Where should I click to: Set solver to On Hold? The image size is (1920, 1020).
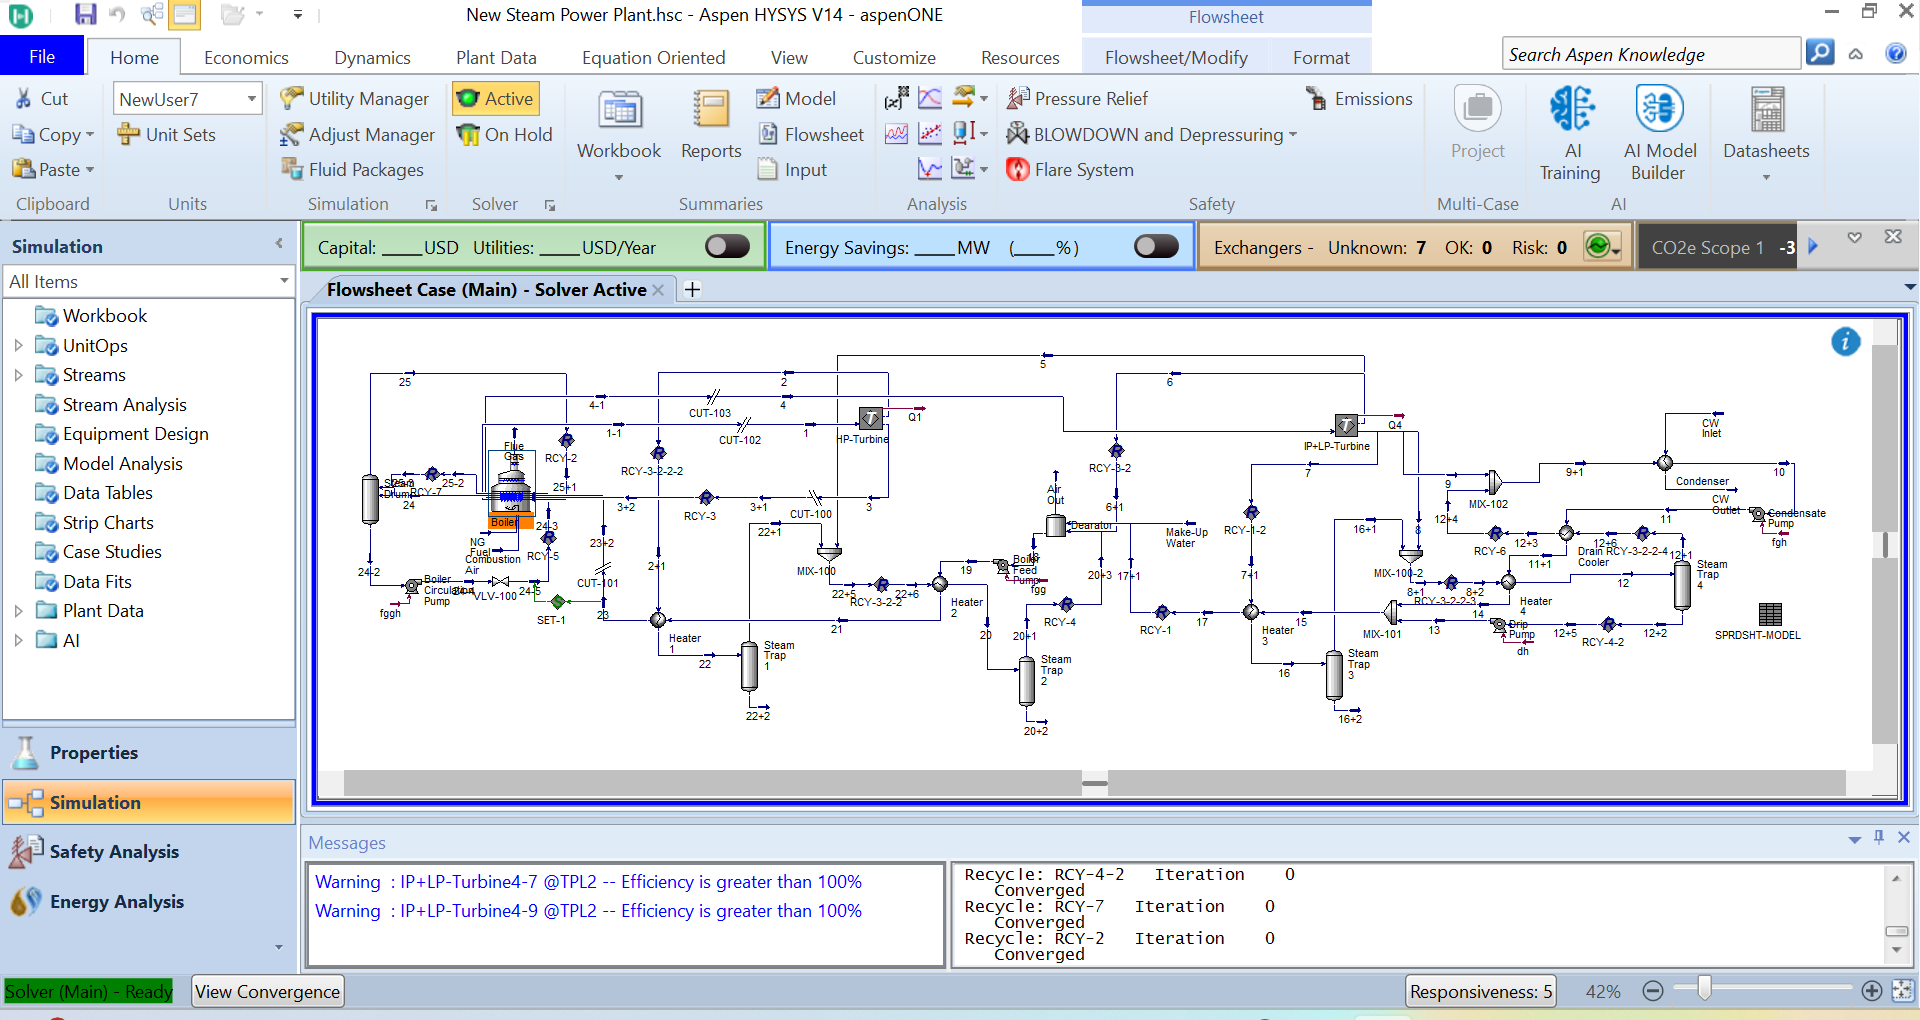point(505,135)
